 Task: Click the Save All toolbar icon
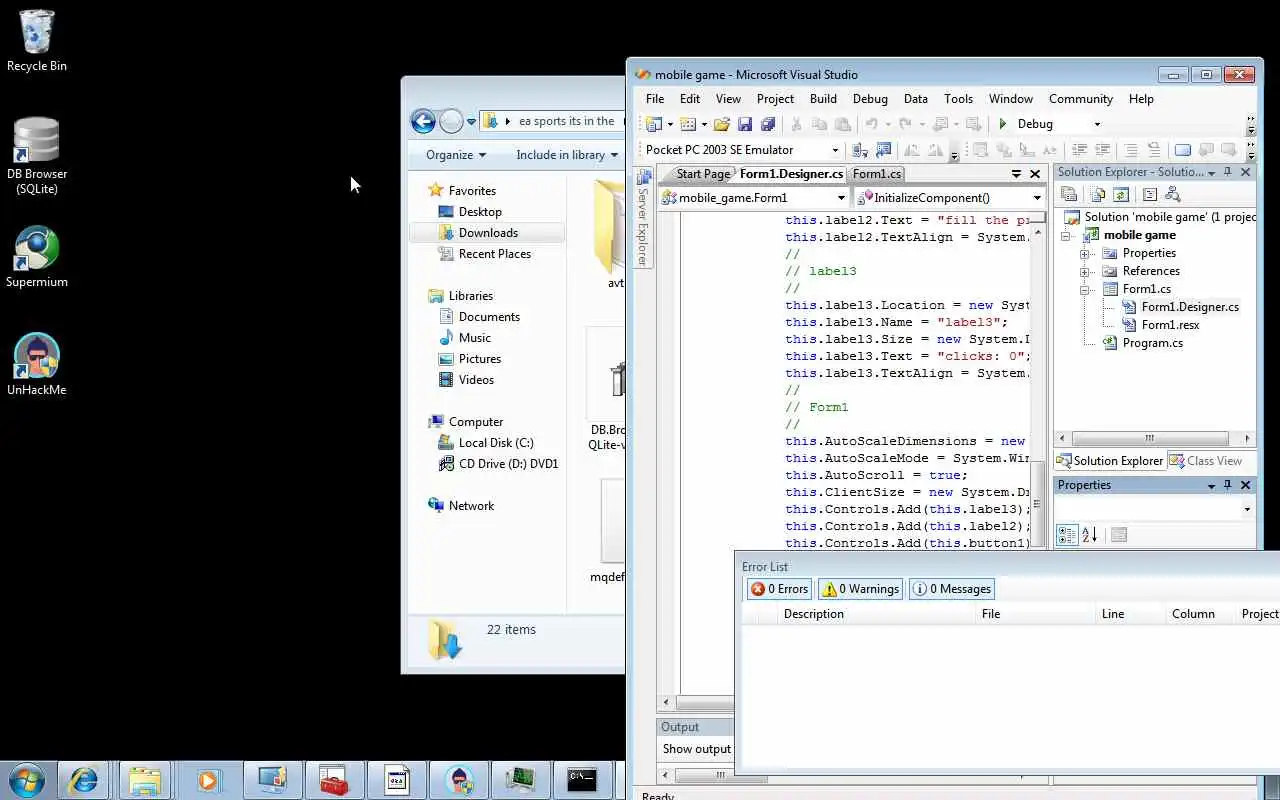768,124
